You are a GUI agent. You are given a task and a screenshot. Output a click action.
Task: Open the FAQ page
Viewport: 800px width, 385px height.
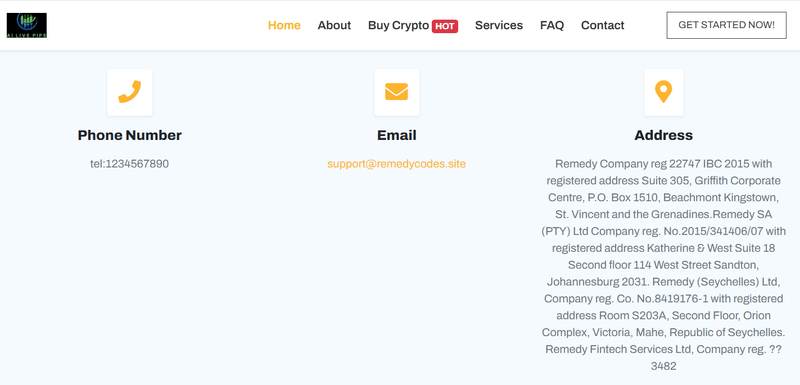click(552, 25)
